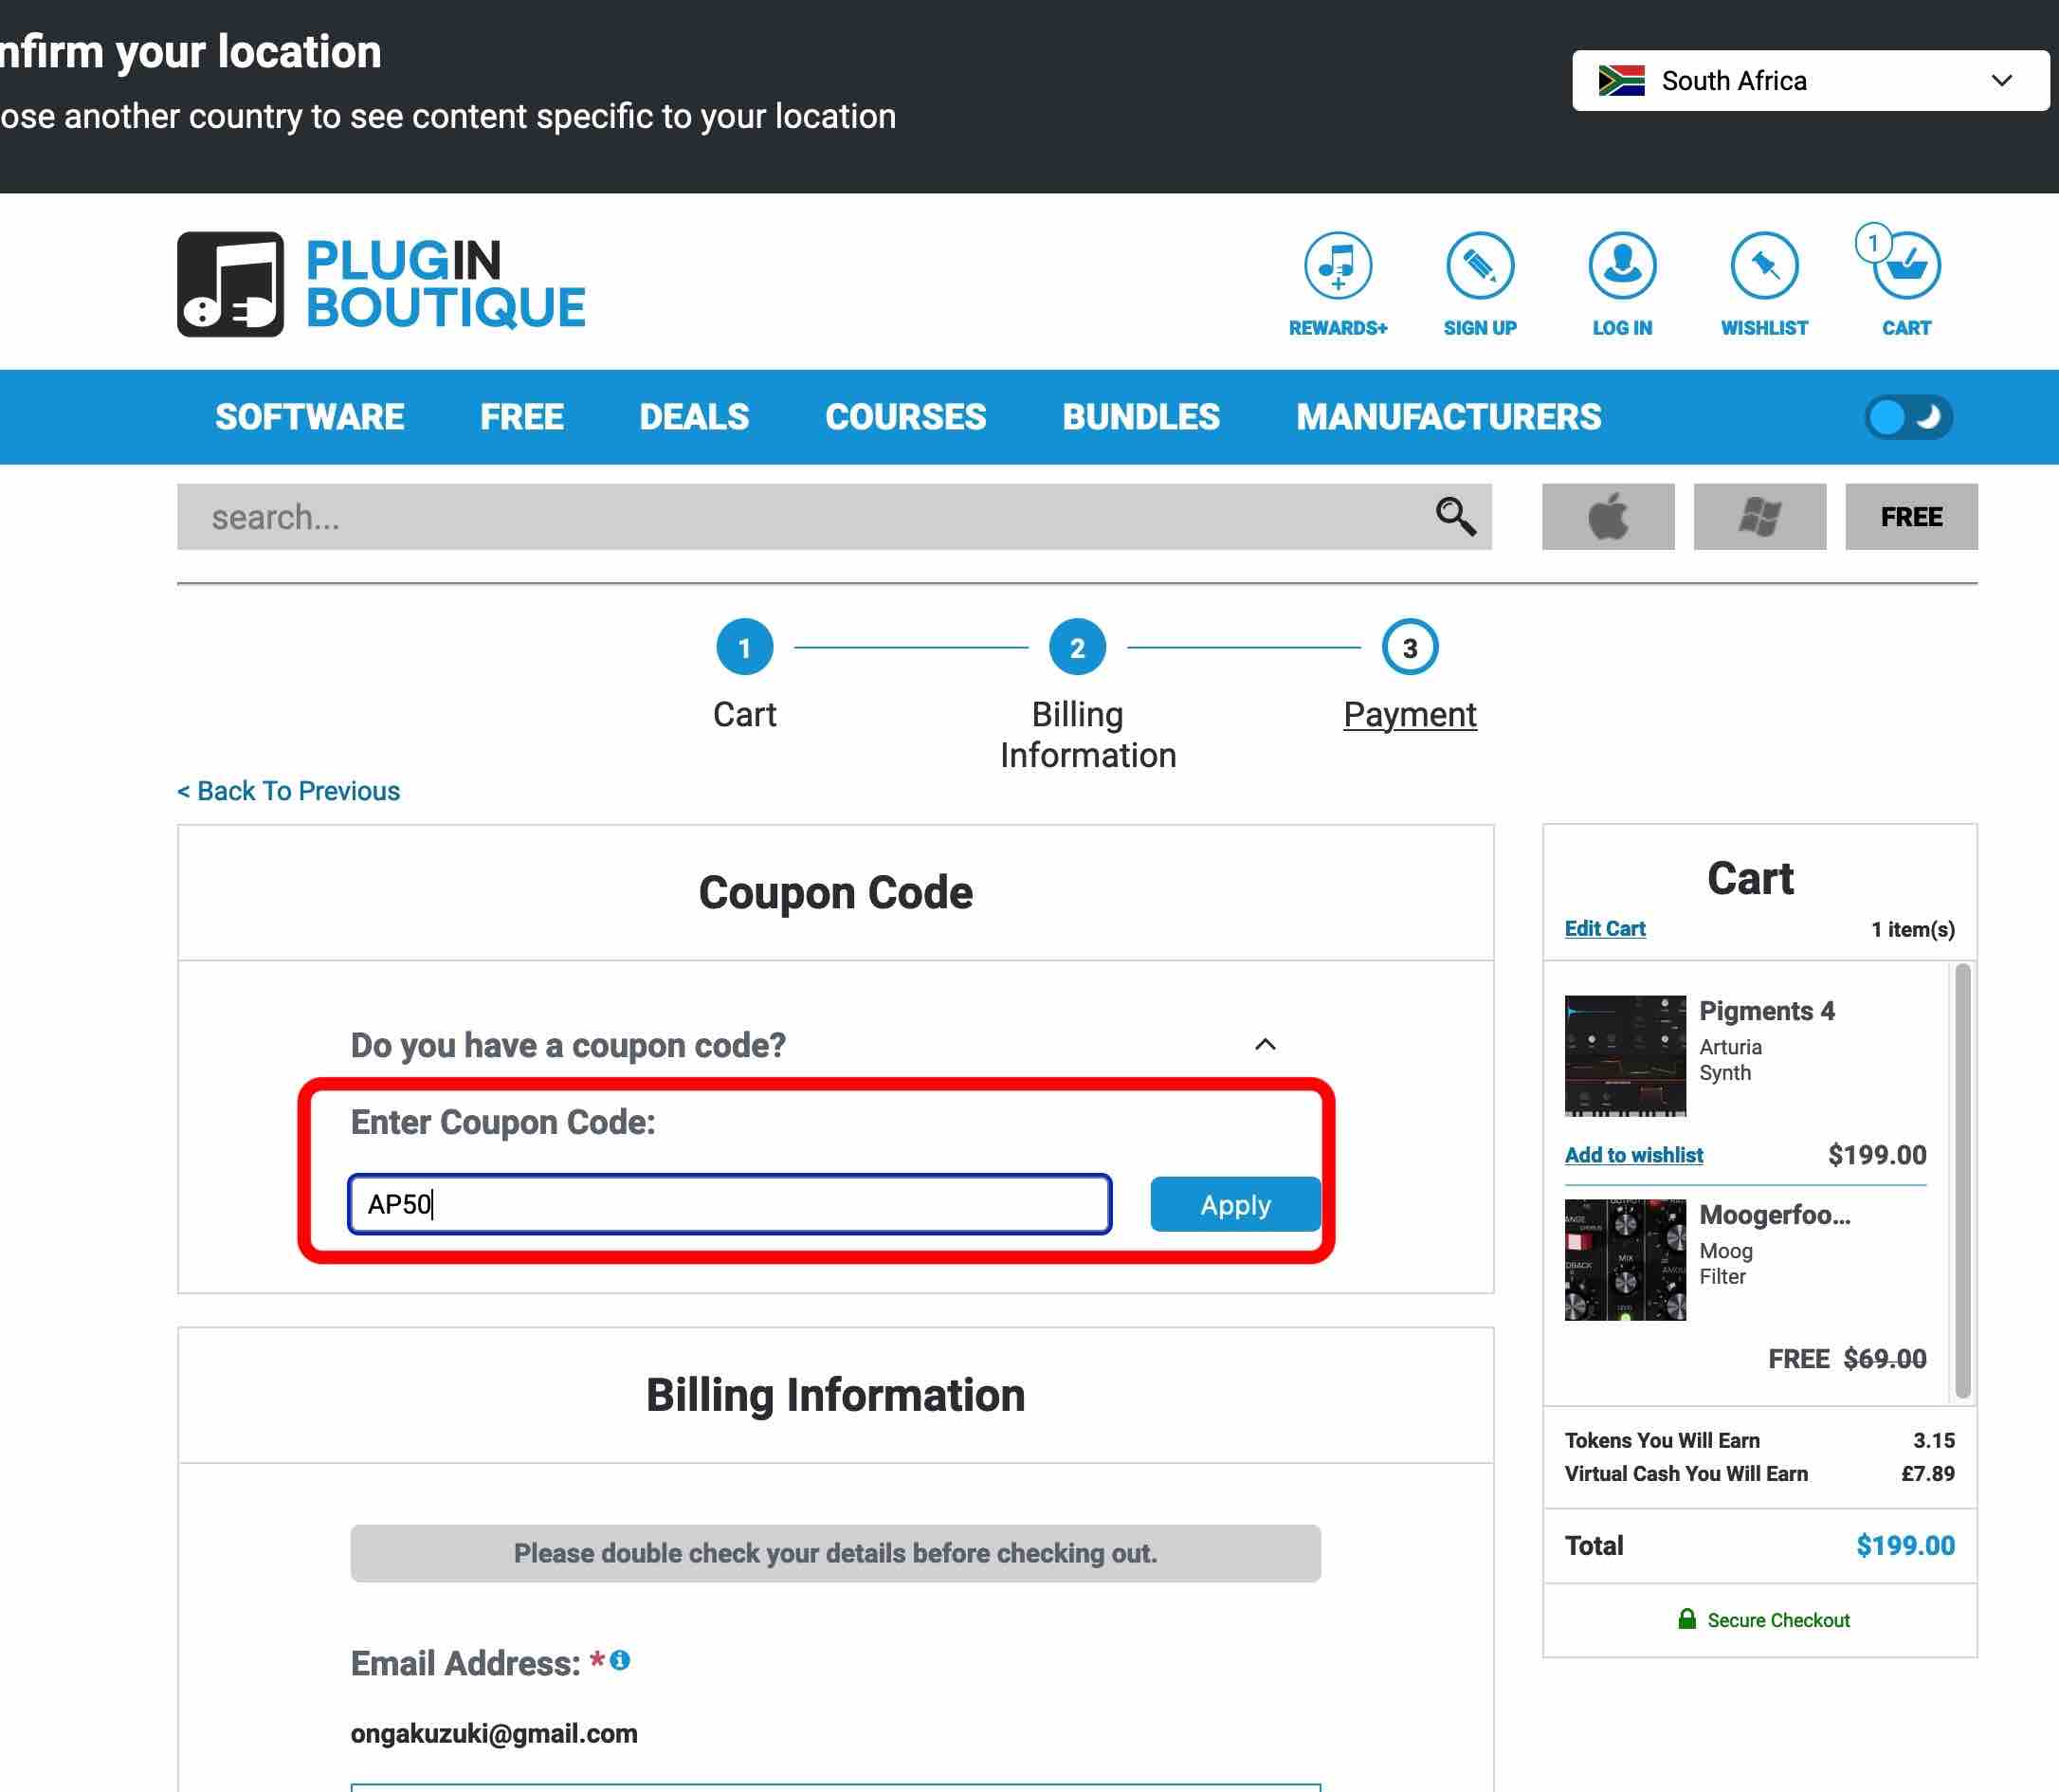Open the Wishlist pin icon
Screen dimensions: 2059x1792
tap(1763, 266)
